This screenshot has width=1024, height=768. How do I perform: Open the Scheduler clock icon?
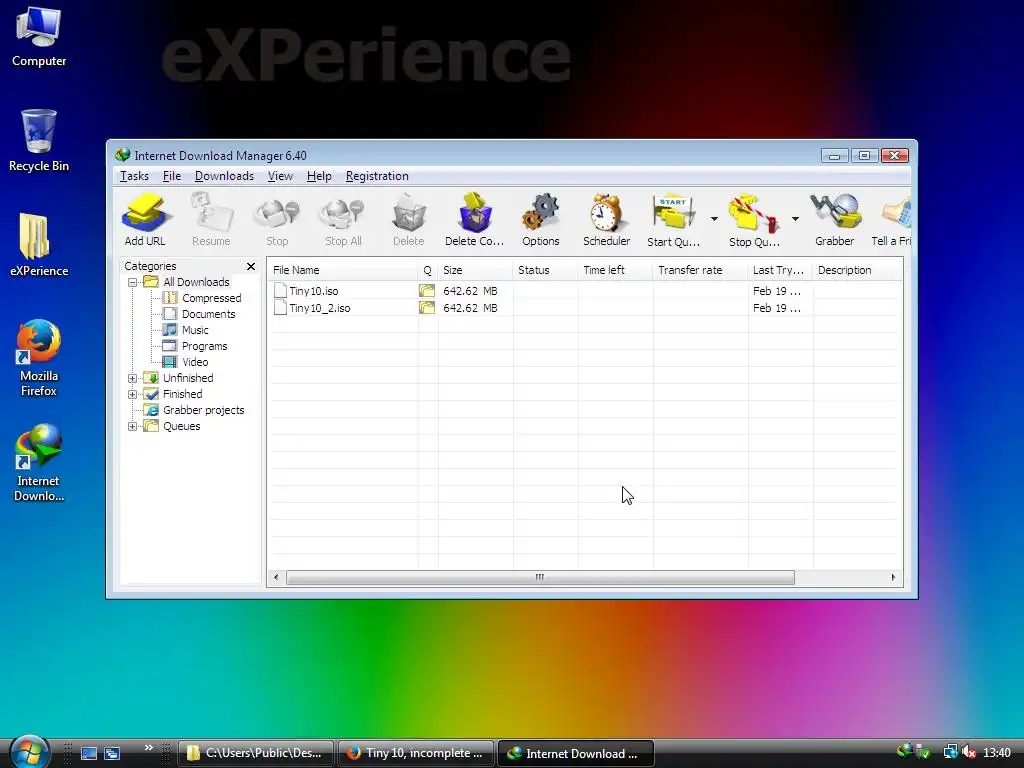607,219
